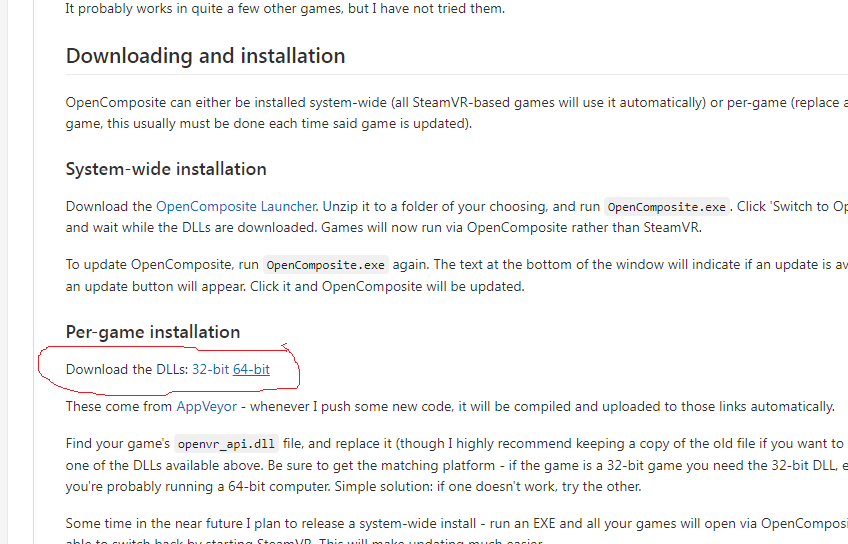The height and width of the screenshot is (544, 848).
Task: Click the 'Download the DLLs:' text
Action: 127,369
